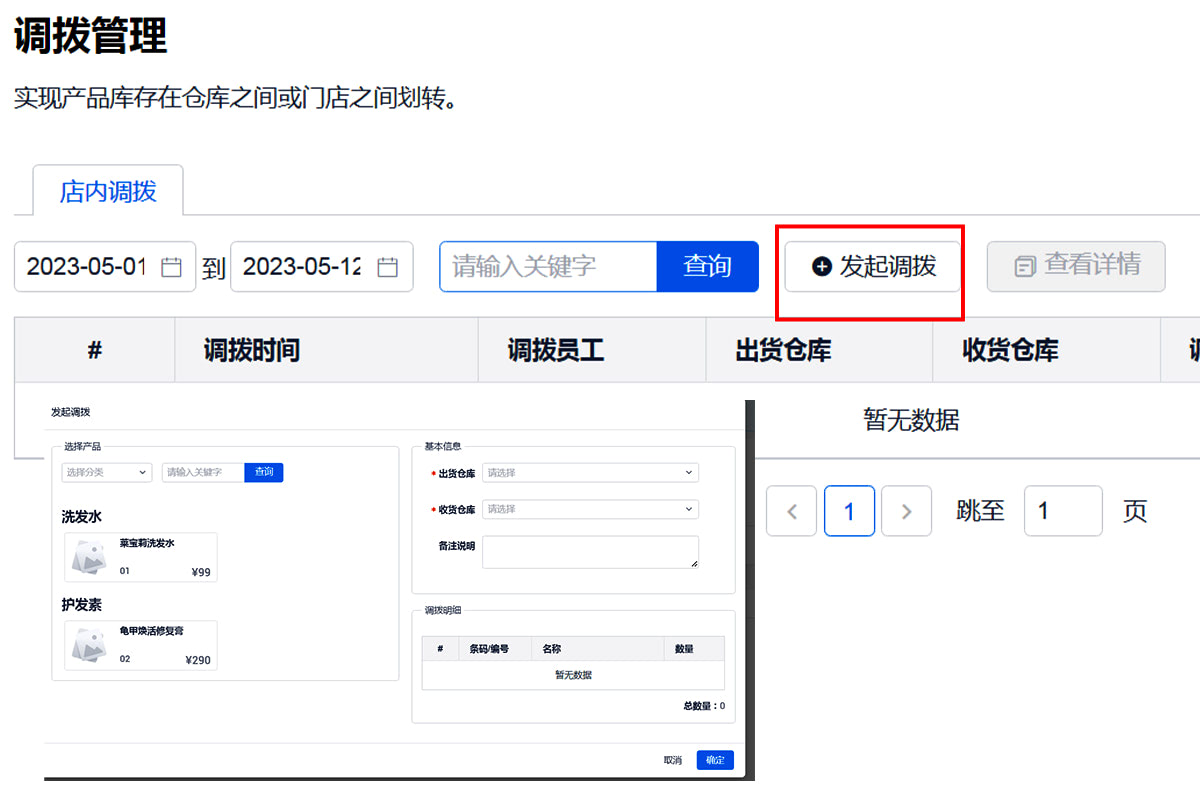Open the 出货仓库 dropdown

590,473
